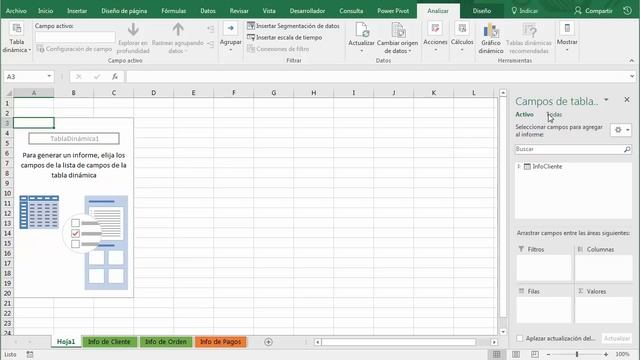Switch to the Insertar ribbon tab
Image resolution: width=640 pixels, height=360 pixels.
tap(77, 11)
